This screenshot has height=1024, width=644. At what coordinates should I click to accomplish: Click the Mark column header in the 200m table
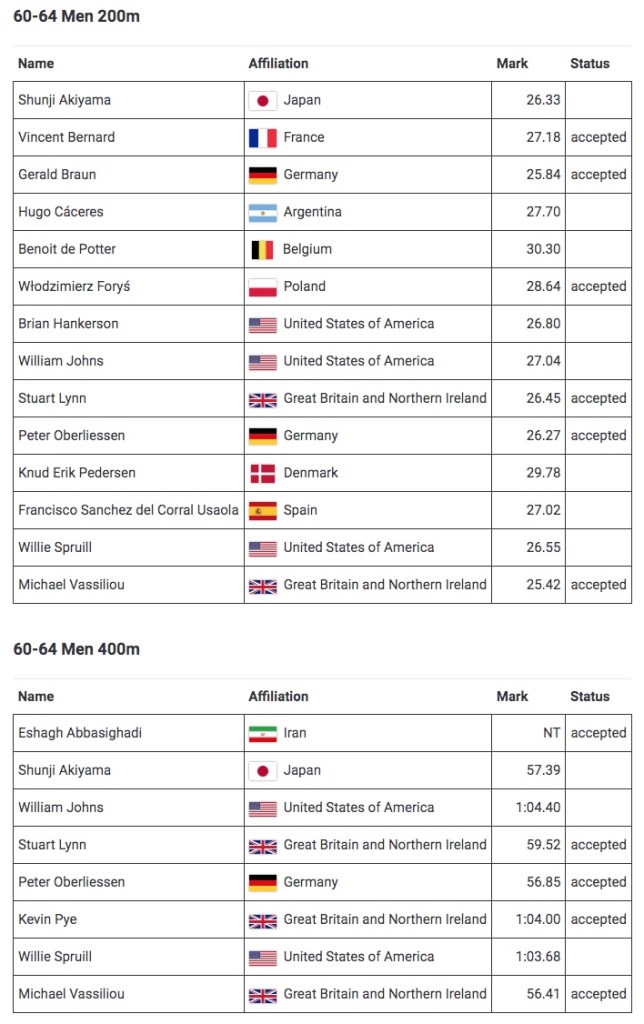tap(512, 63)
